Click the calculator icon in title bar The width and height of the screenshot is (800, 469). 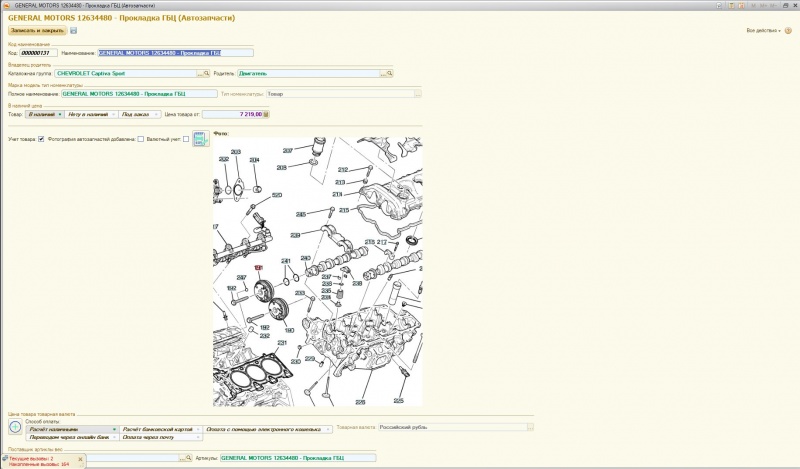click(x=732, y=5)
